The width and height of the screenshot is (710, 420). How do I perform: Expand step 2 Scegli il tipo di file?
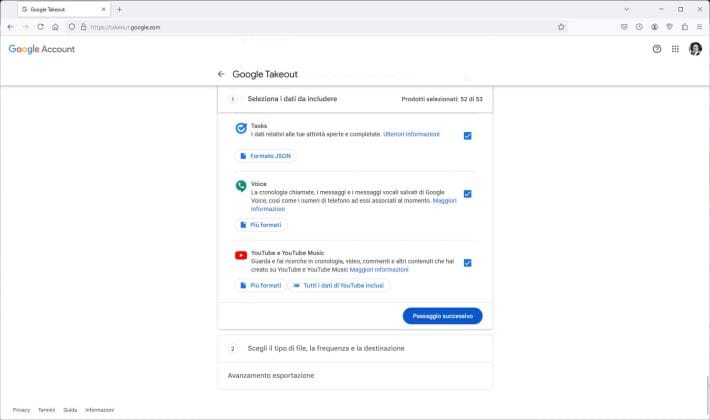click(355, 348)
